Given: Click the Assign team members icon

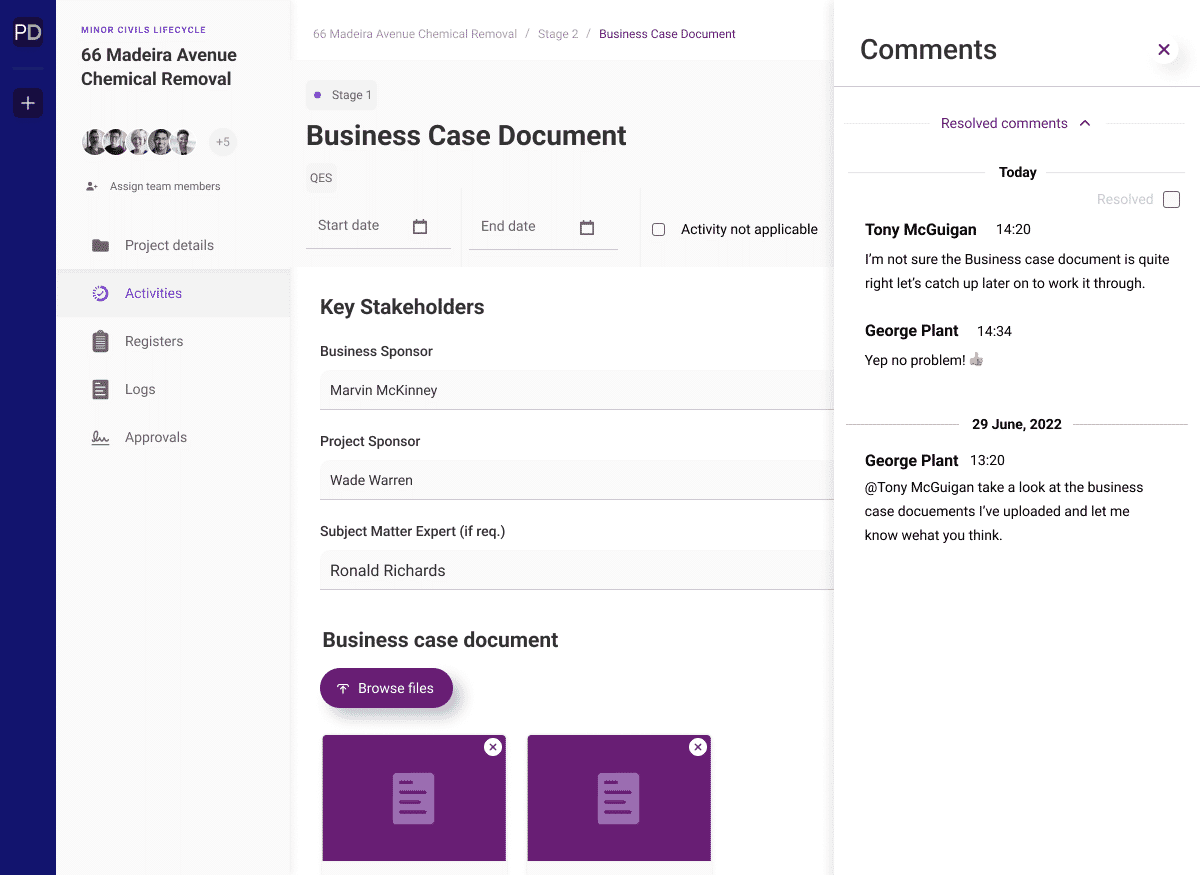Looking at the screenshot, I should (x=93, y=185).
